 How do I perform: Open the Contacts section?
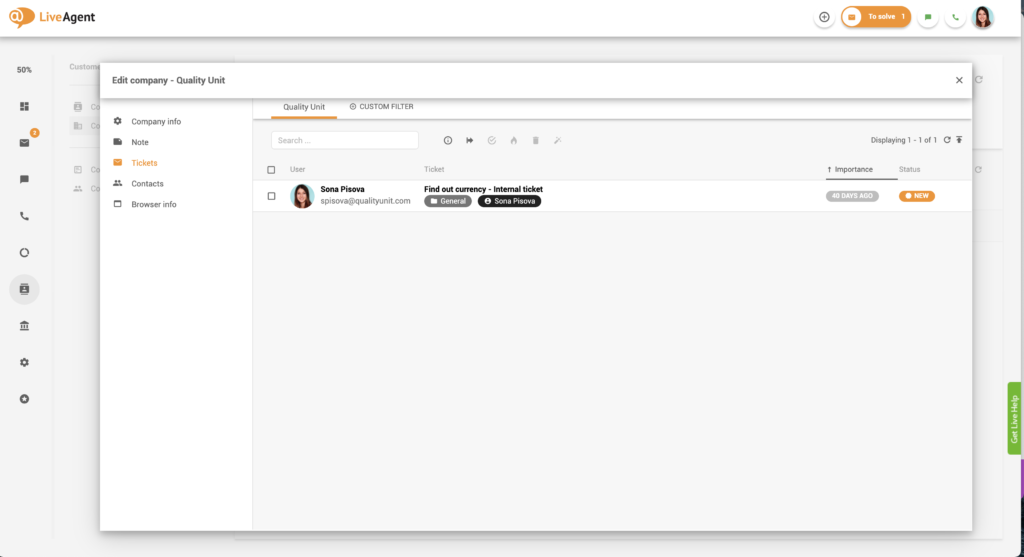[x=147, y=184]
